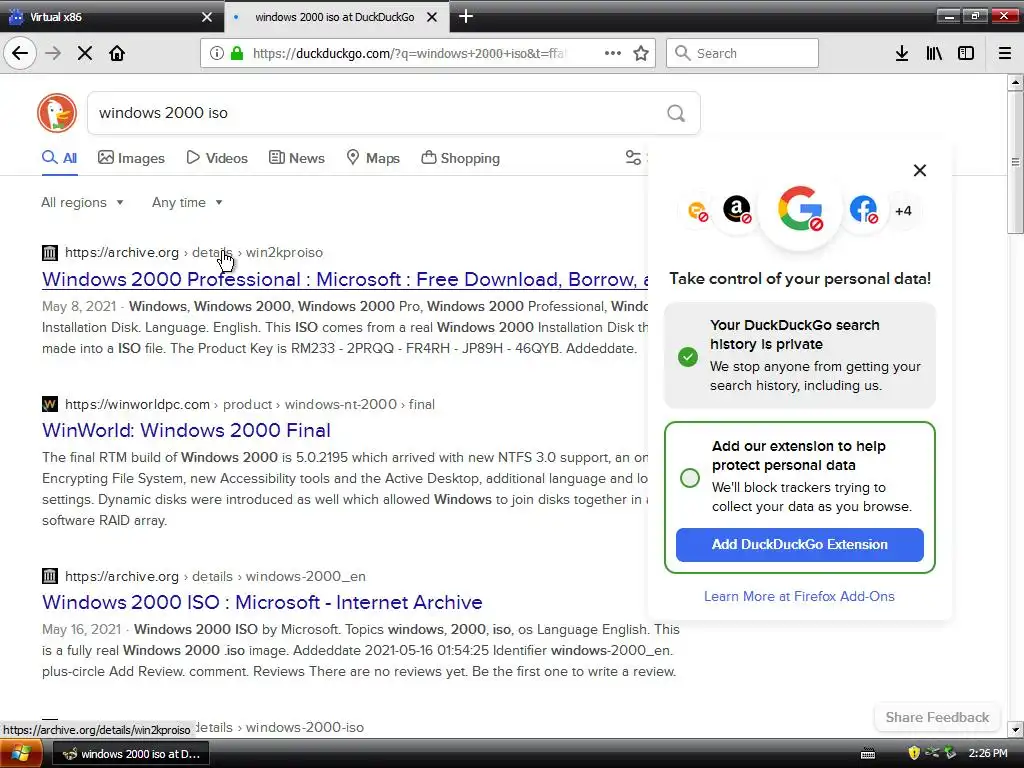Click the archive.org win2kproiso URL breadcrumb

coord(193,253)
